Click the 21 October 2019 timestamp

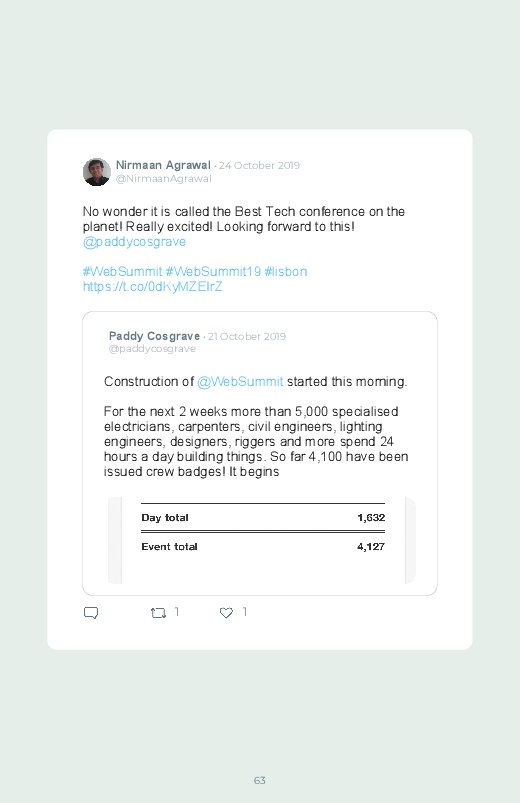247,336
